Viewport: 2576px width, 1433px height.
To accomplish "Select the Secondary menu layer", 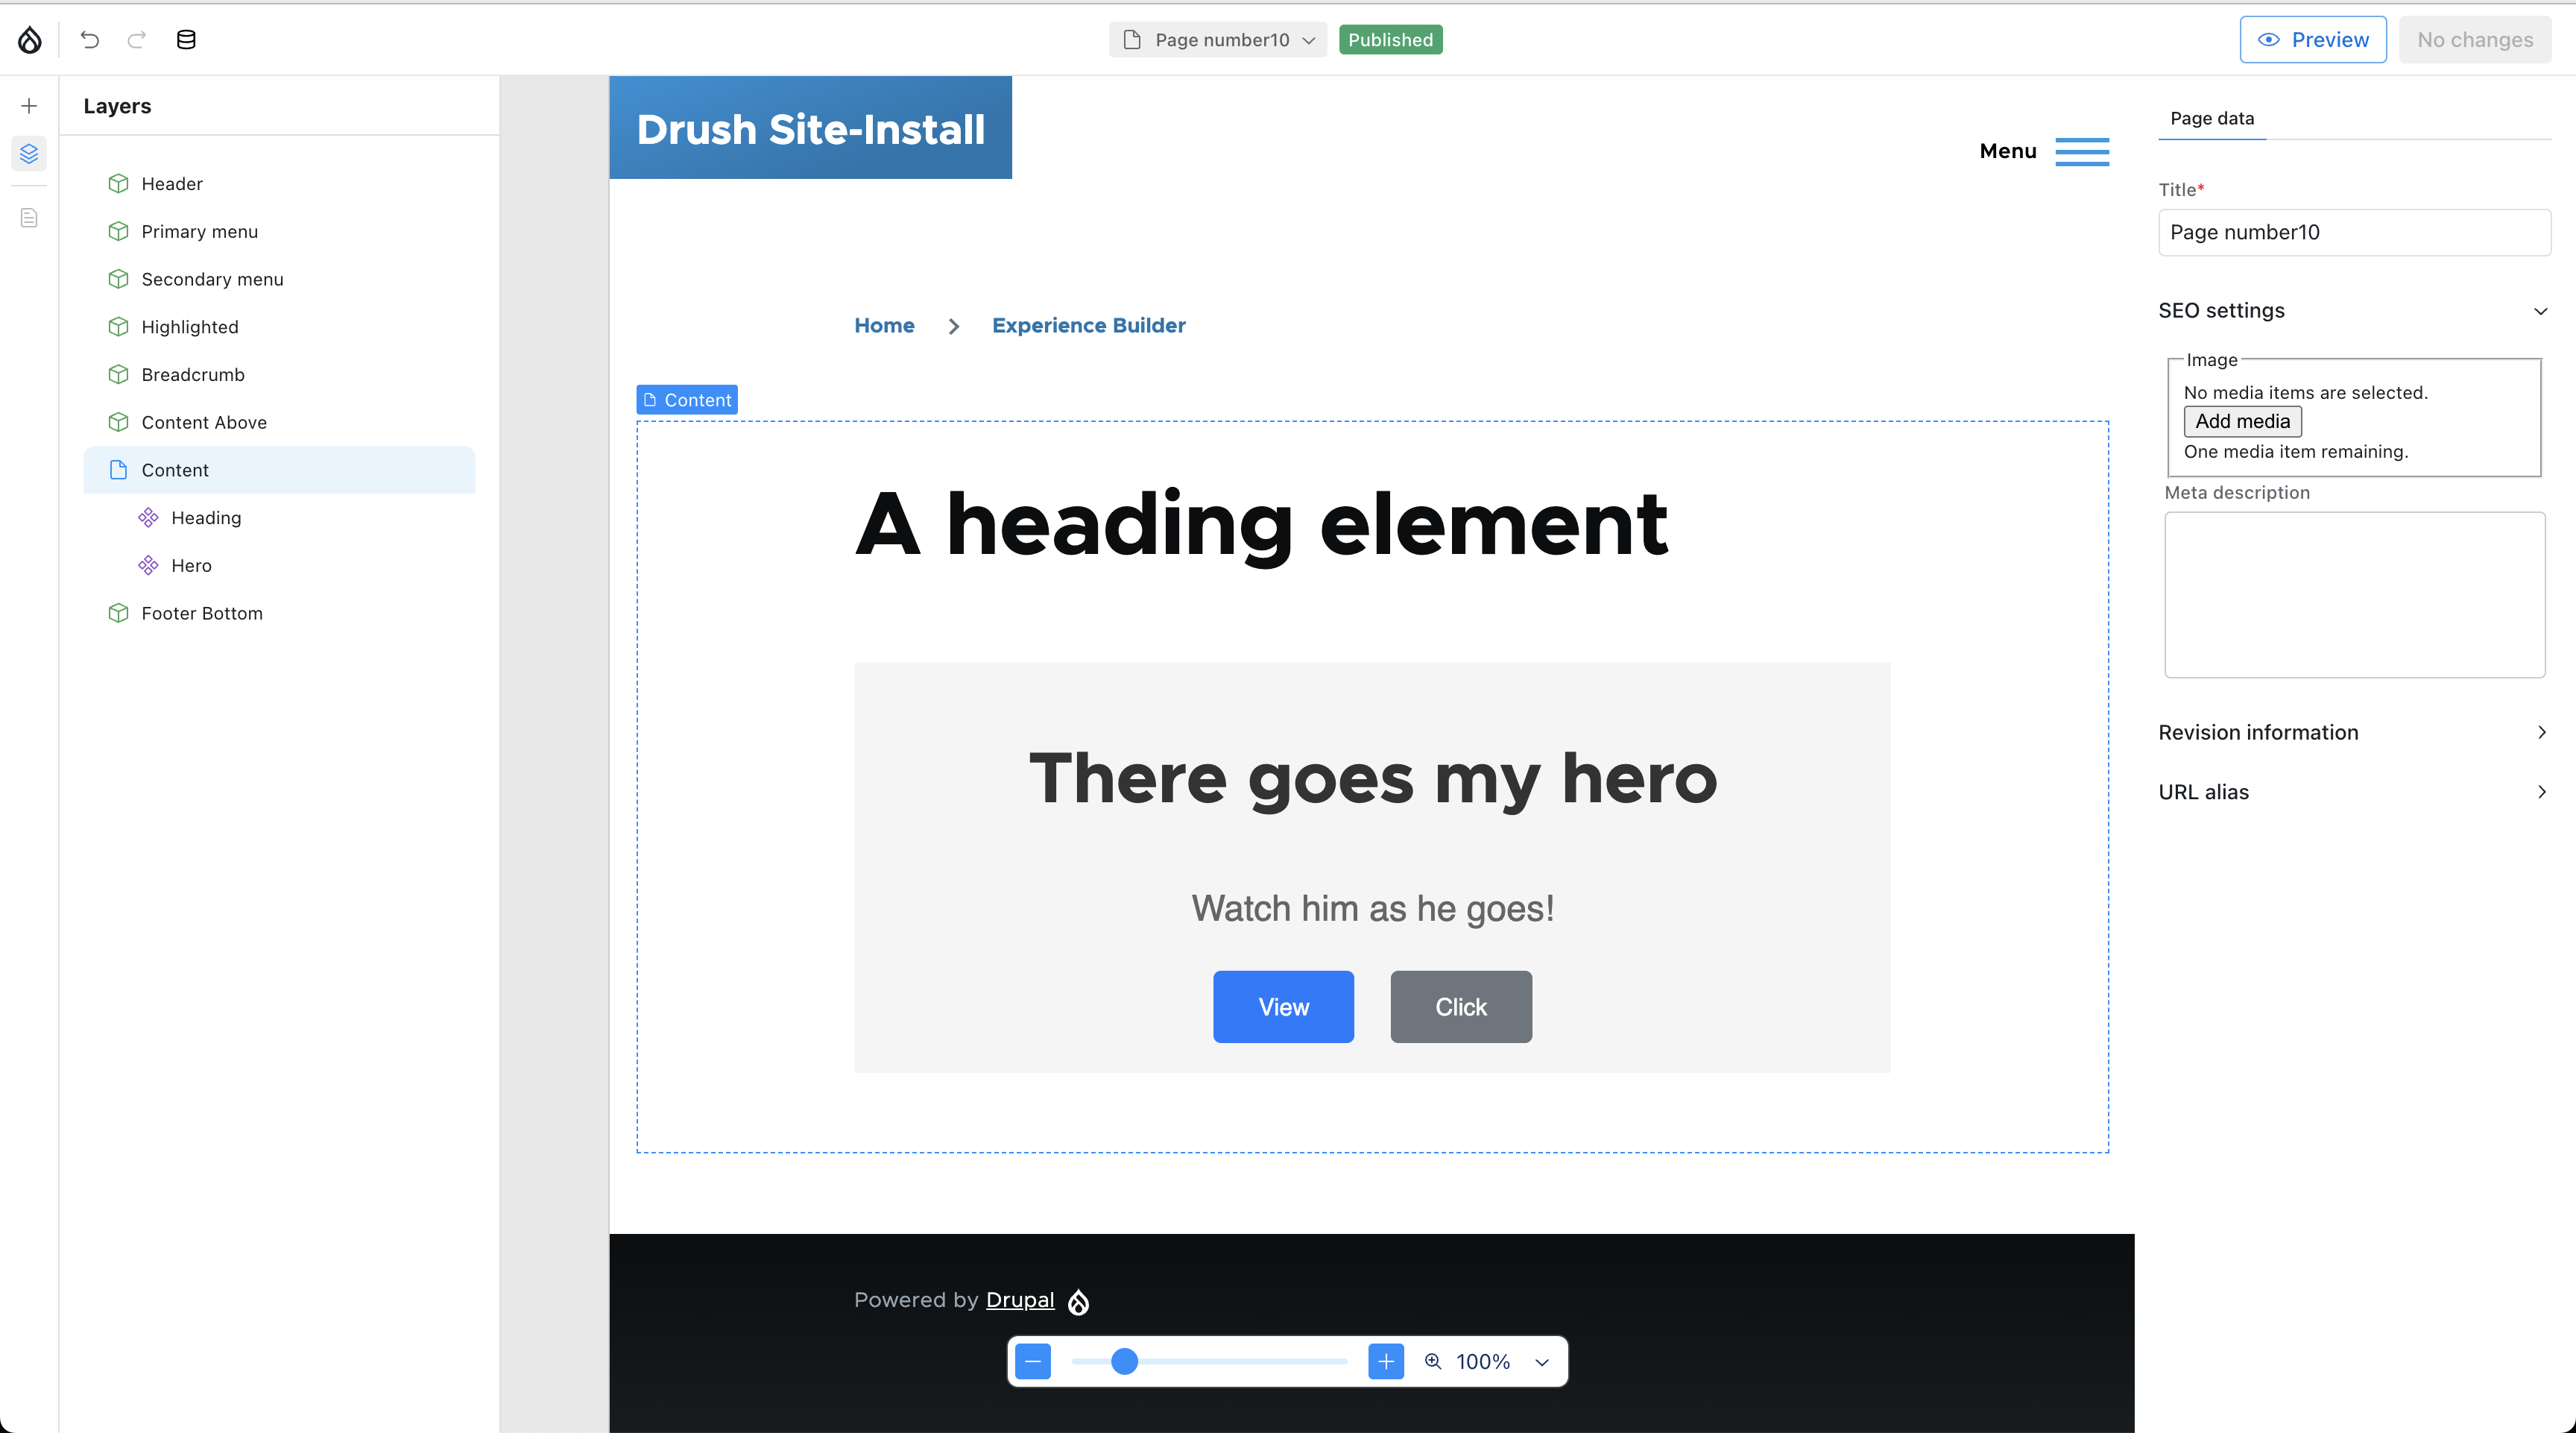I will [279, 279].
